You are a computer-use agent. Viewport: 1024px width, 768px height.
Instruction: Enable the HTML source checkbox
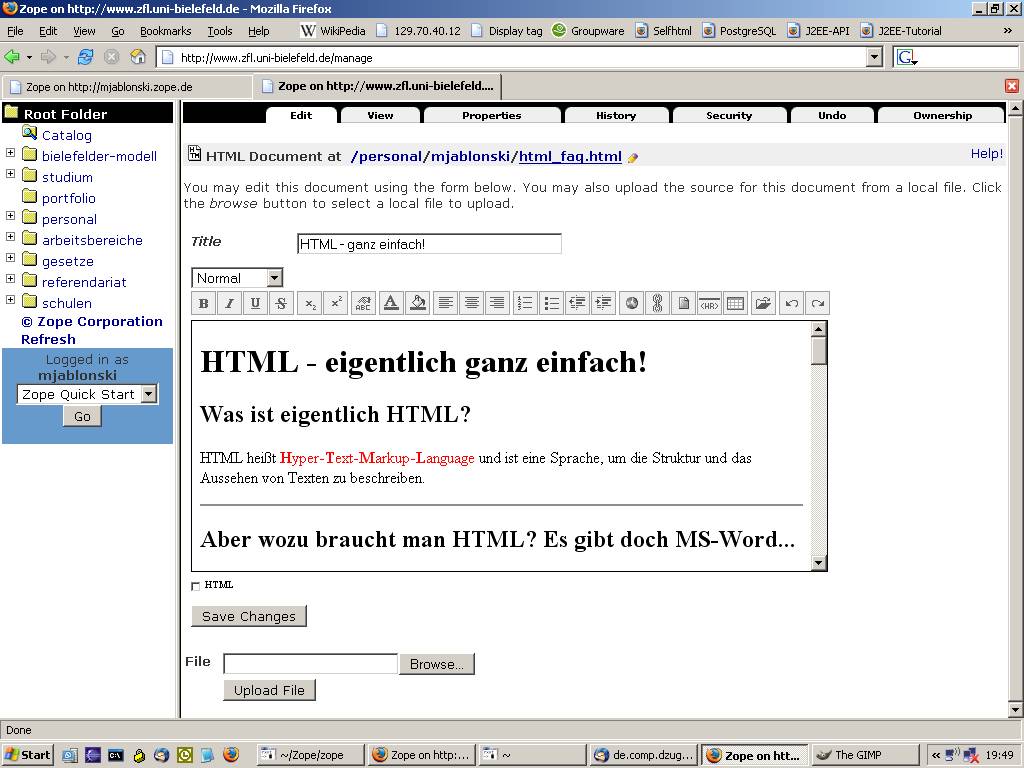pos(196,586)
